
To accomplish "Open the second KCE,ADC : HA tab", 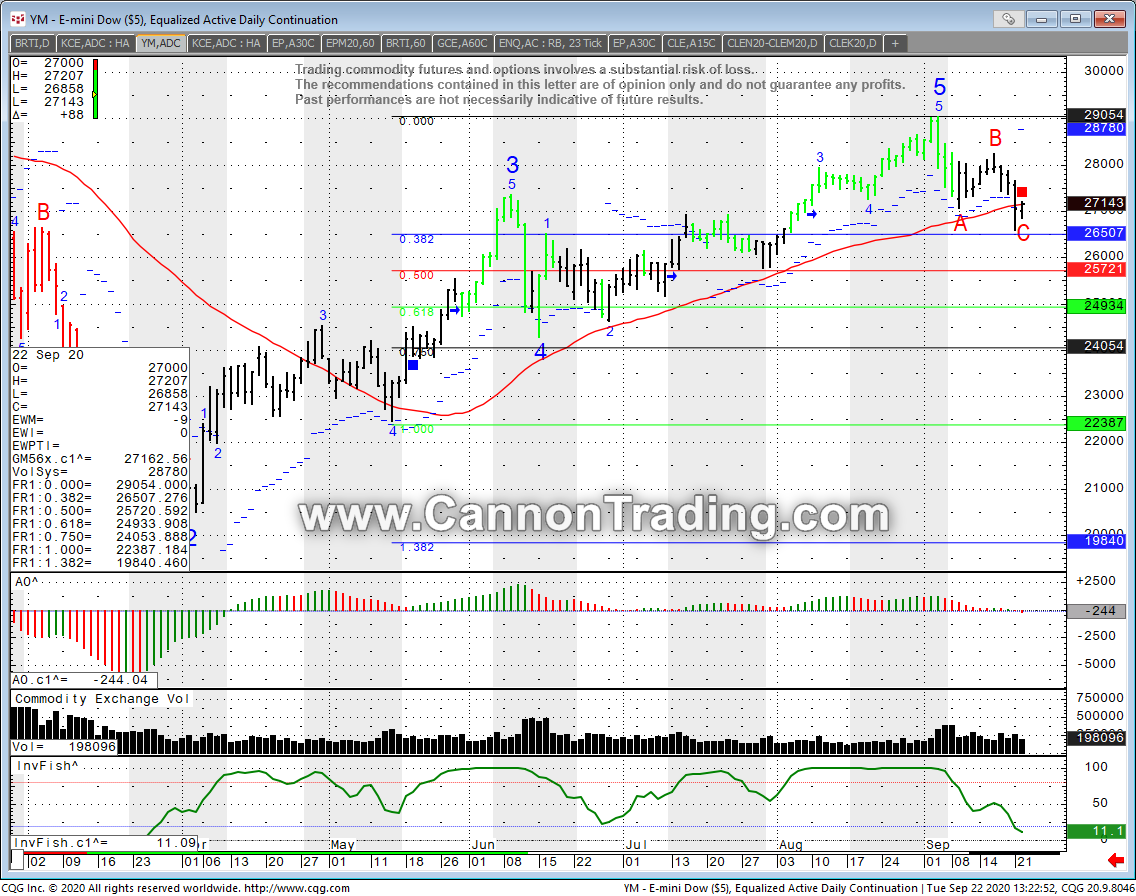I will (226, 43).
